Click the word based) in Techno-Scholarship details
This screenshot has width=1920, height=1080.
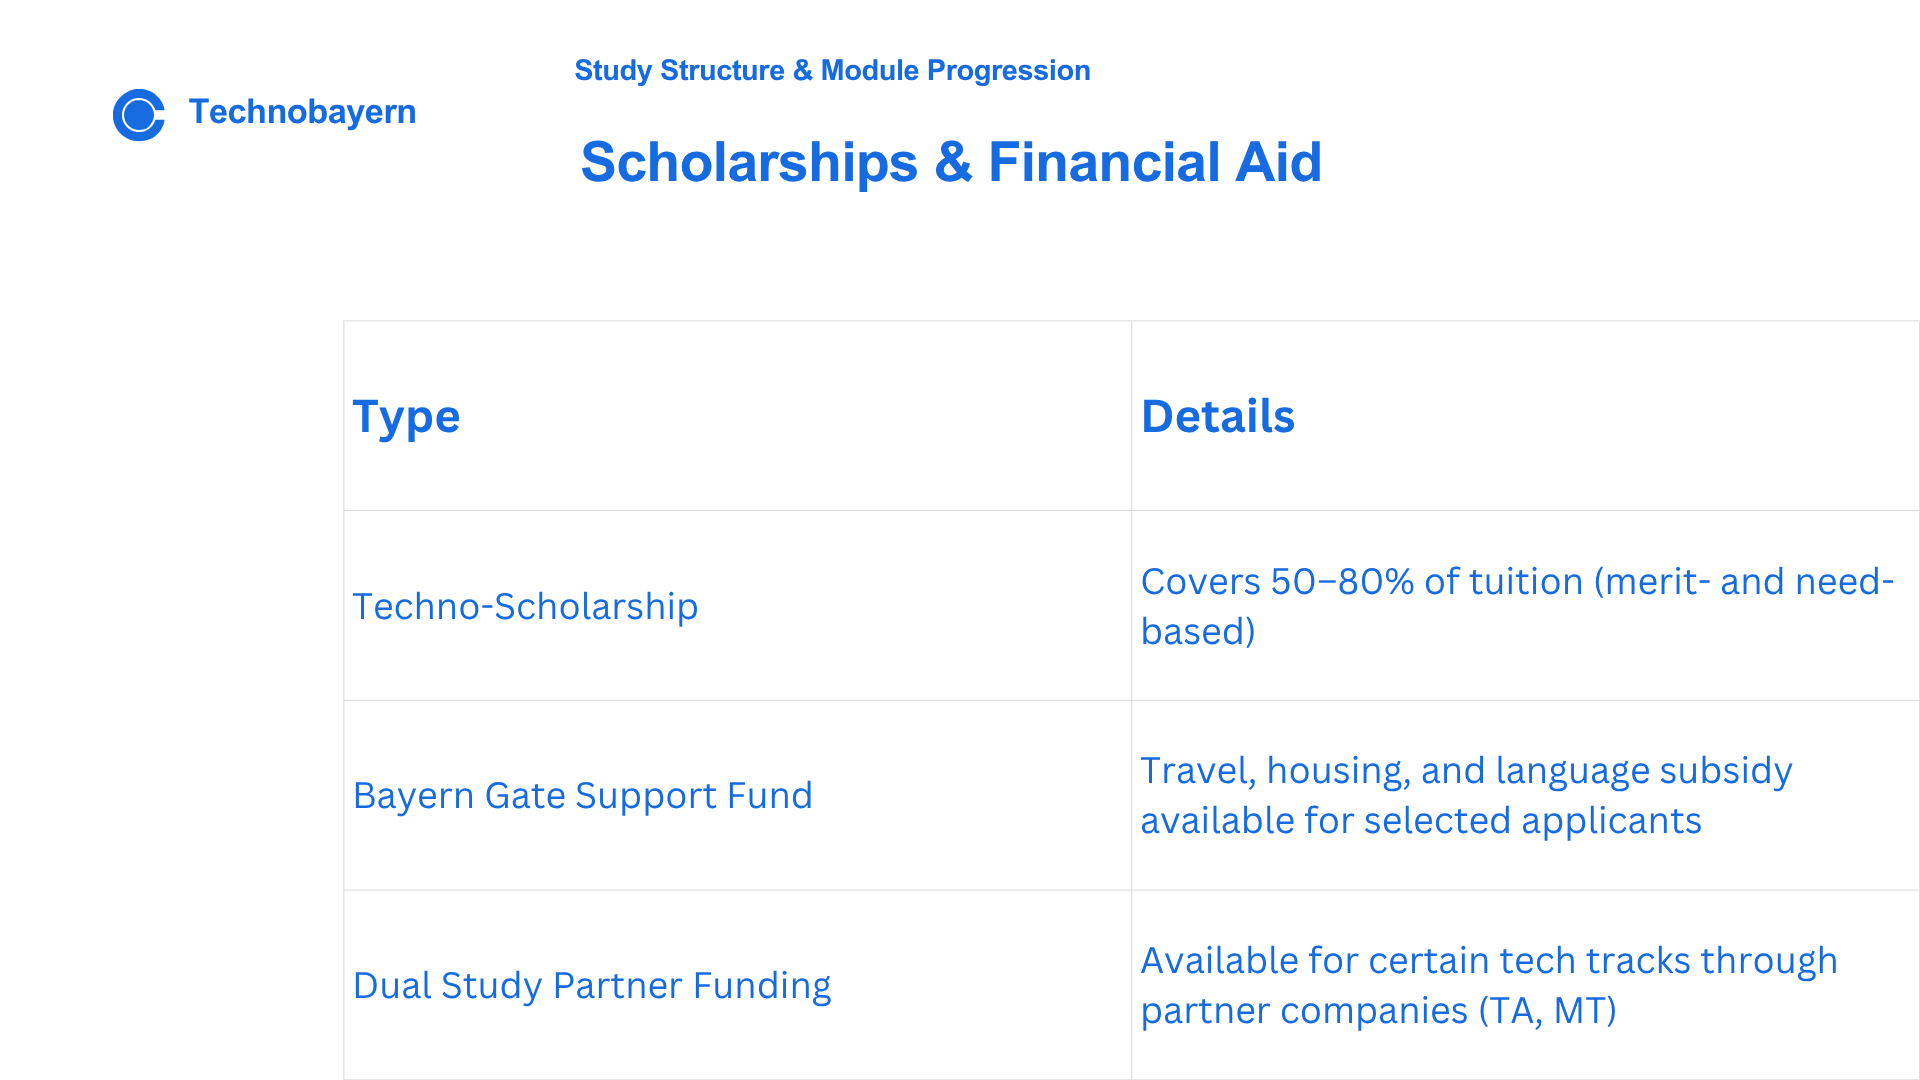coord(1198,632)
